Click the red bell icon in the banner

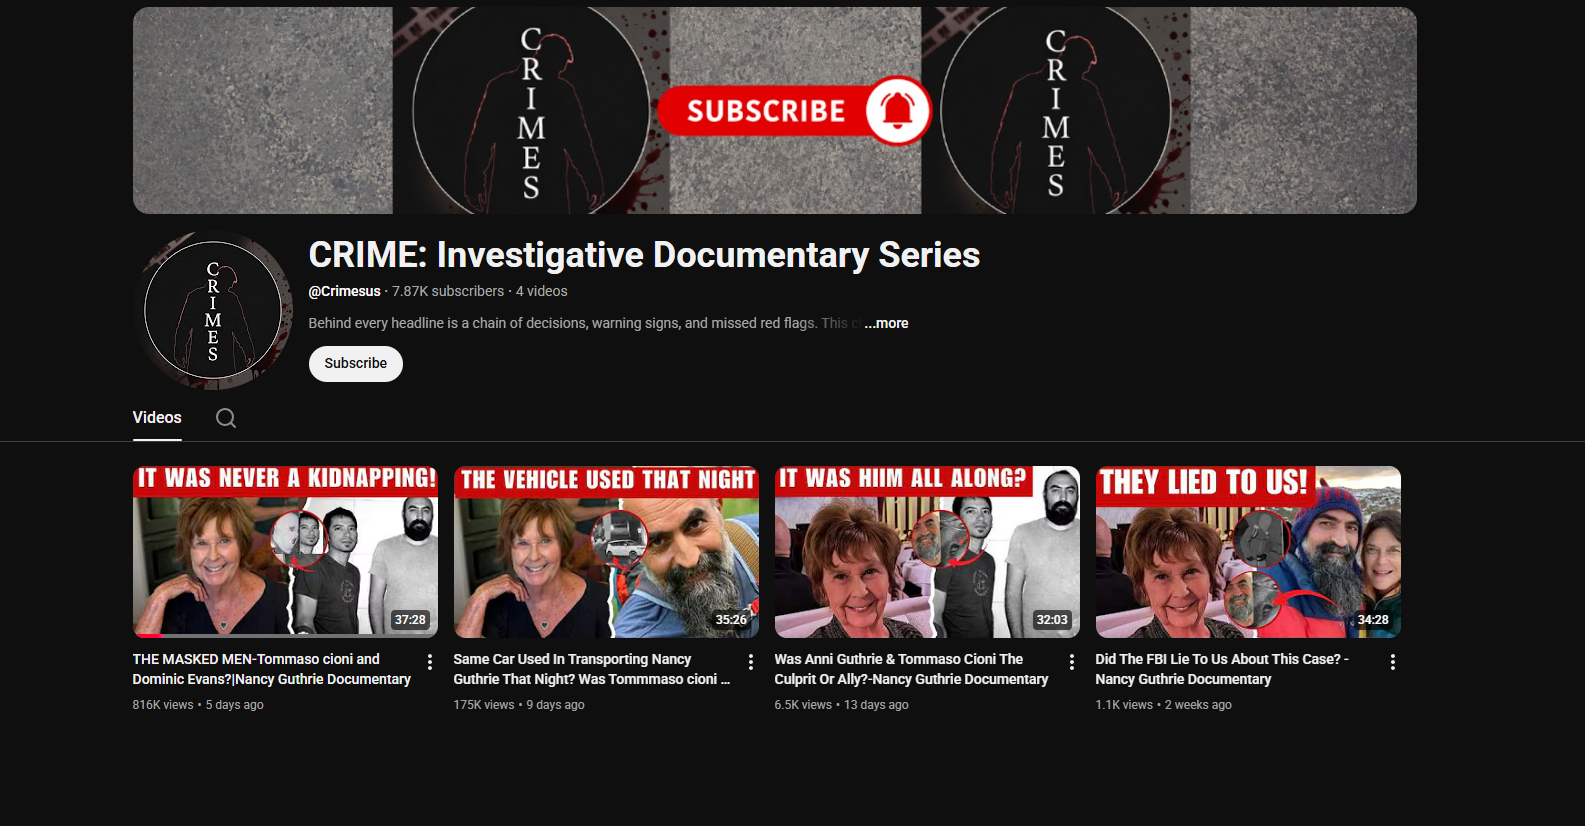pyautogui.click(x=897, y=111)
